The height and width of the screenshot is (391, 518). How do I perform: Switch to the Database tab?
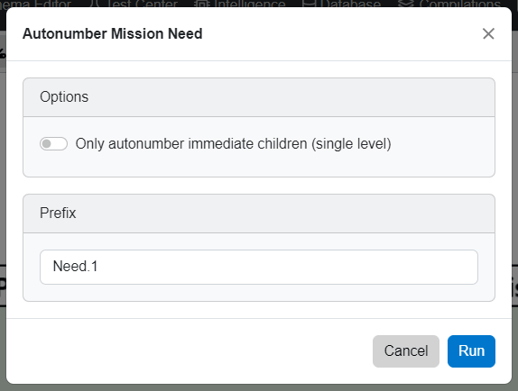(x=341, y=3)
